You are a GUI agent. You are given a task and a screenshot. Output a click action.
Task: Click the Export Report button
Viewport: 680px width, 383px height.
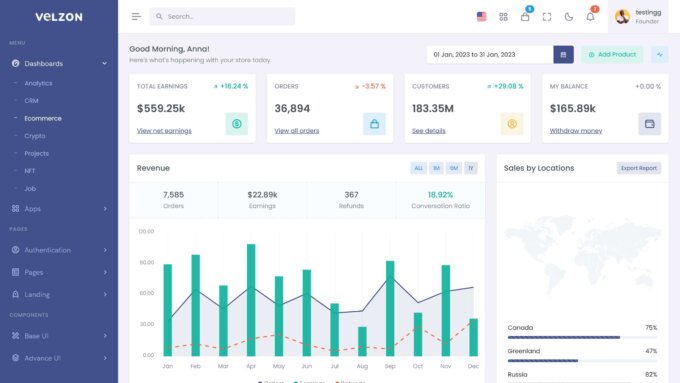(639, 168)
